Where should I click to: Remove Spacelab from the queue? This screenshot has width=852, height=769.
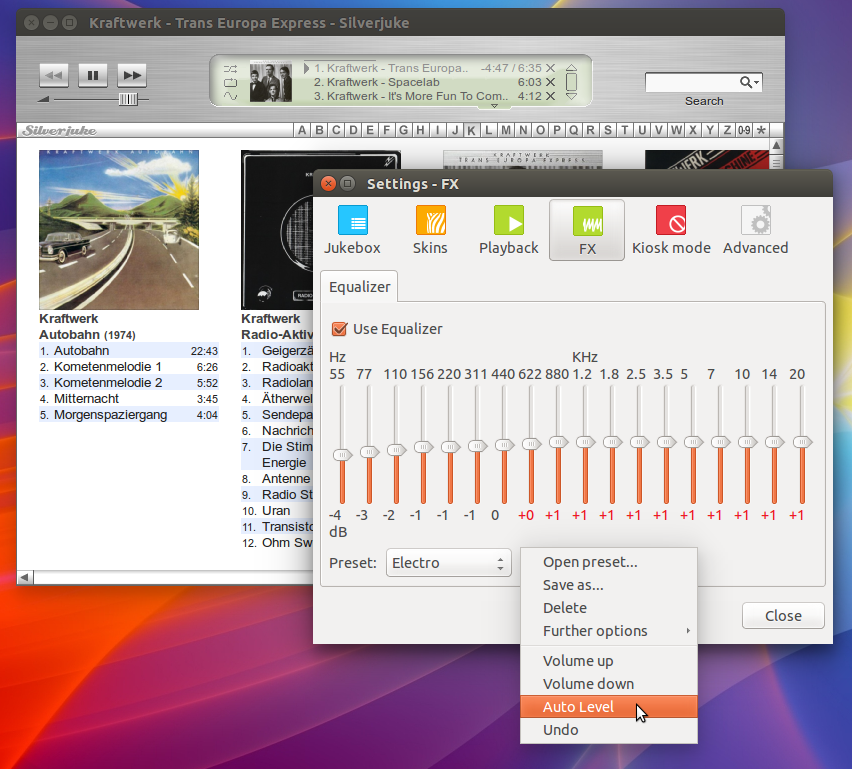pos(550,82)
